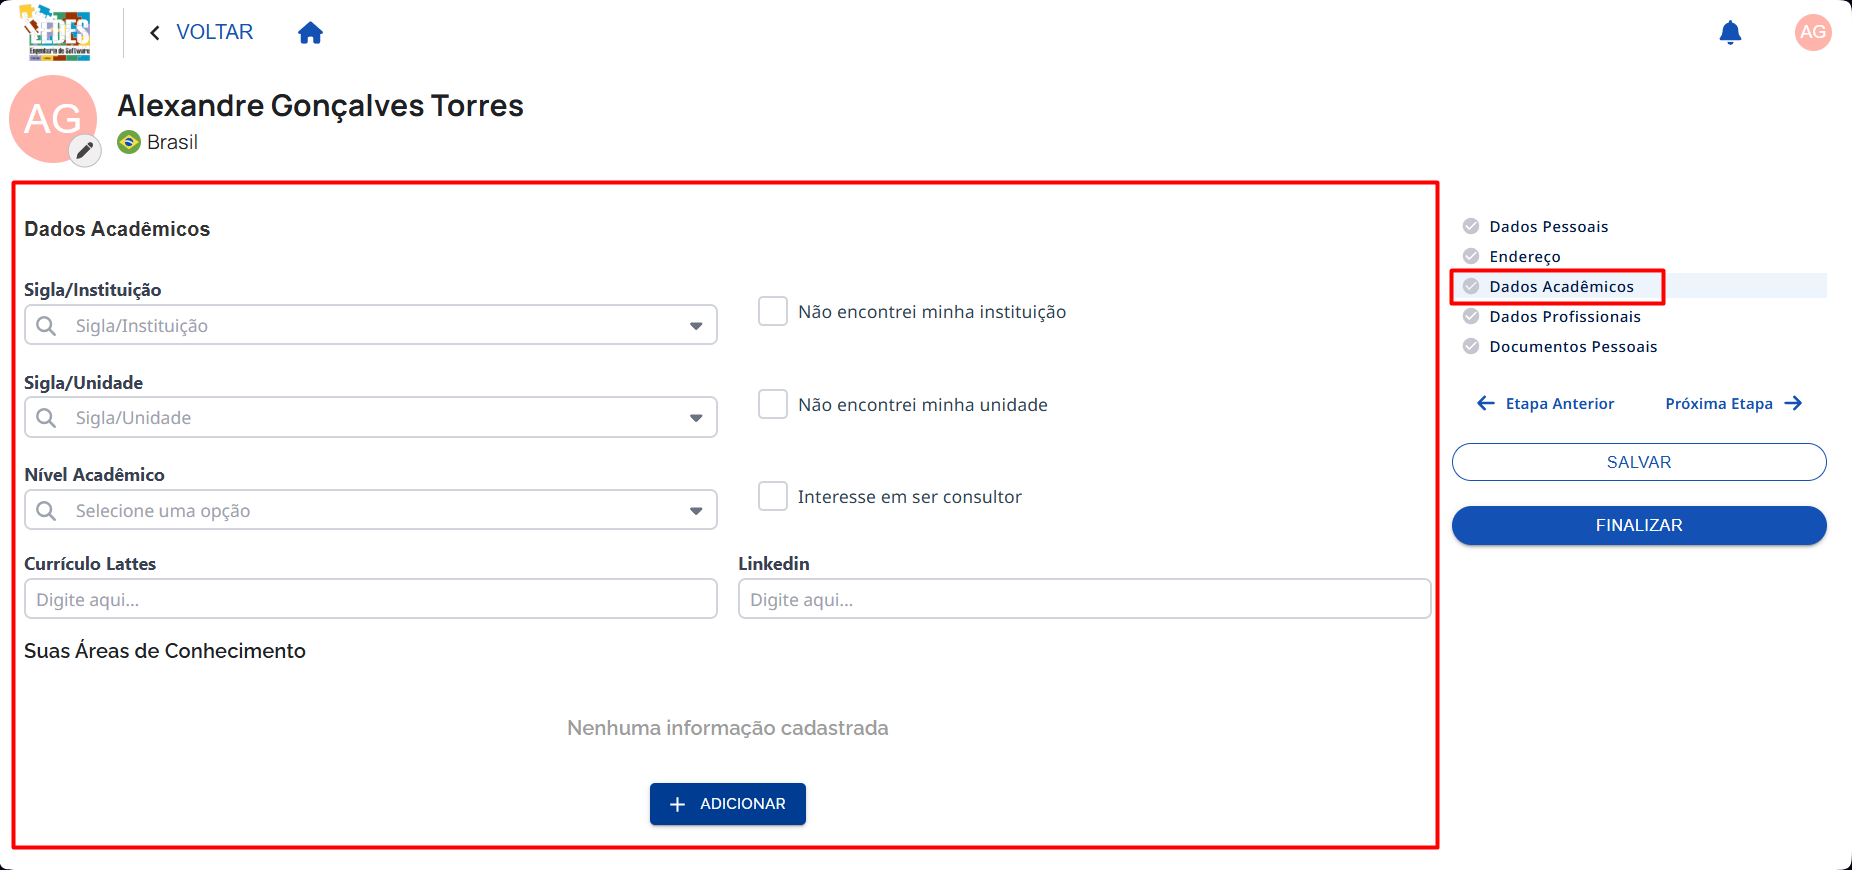Click the plus icon on ADICIONAR button
The image size is (1852, 870).
[x=677, y=804]
